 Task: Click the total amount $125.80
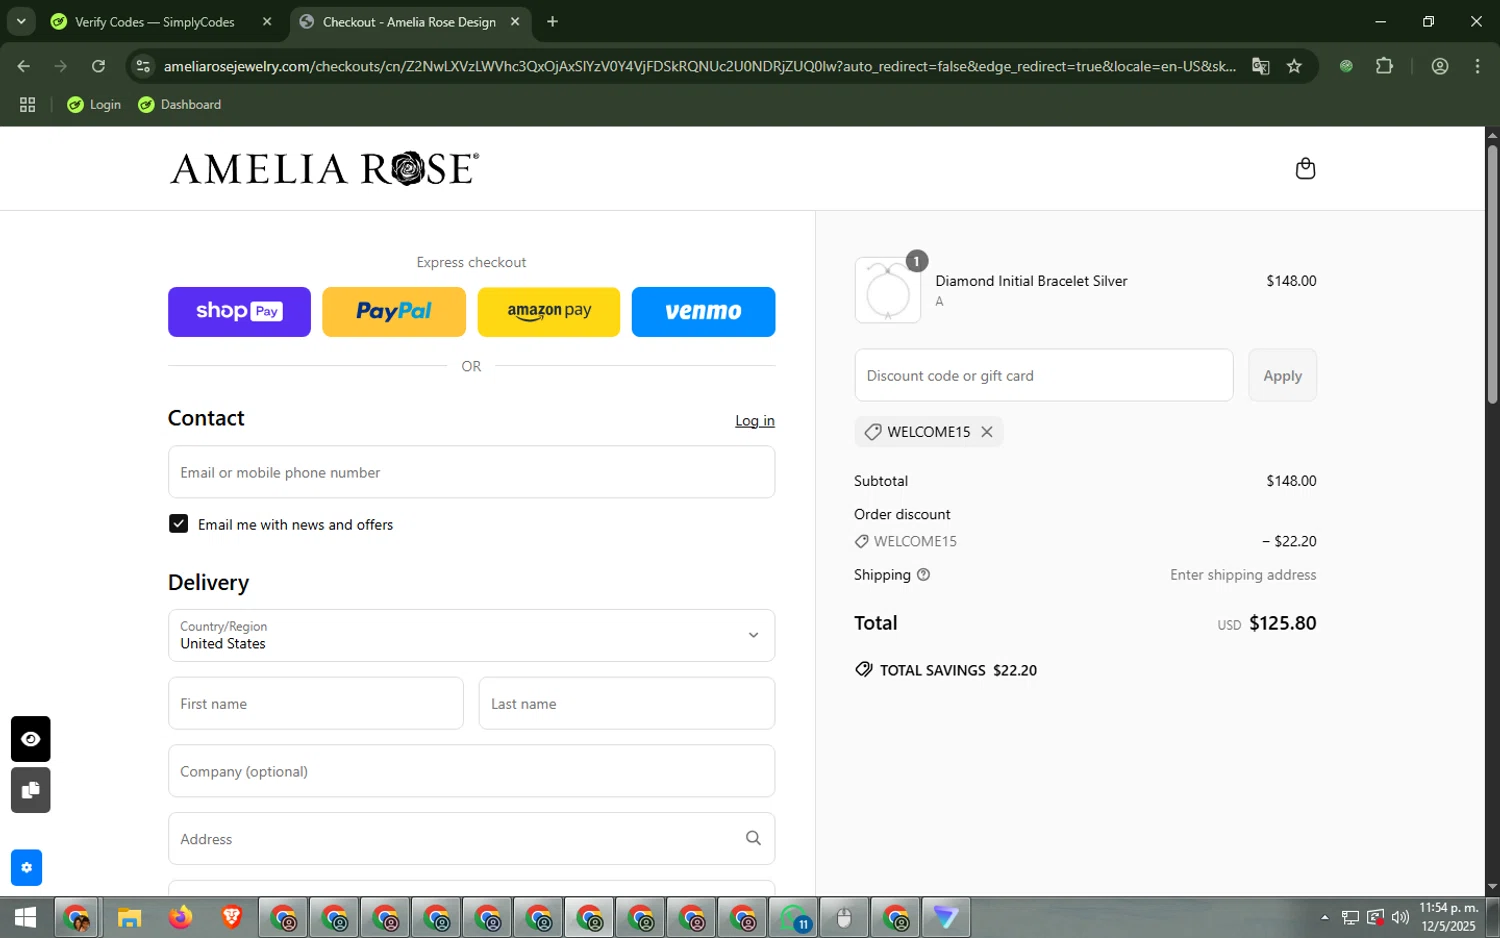tap(1283, 623)
